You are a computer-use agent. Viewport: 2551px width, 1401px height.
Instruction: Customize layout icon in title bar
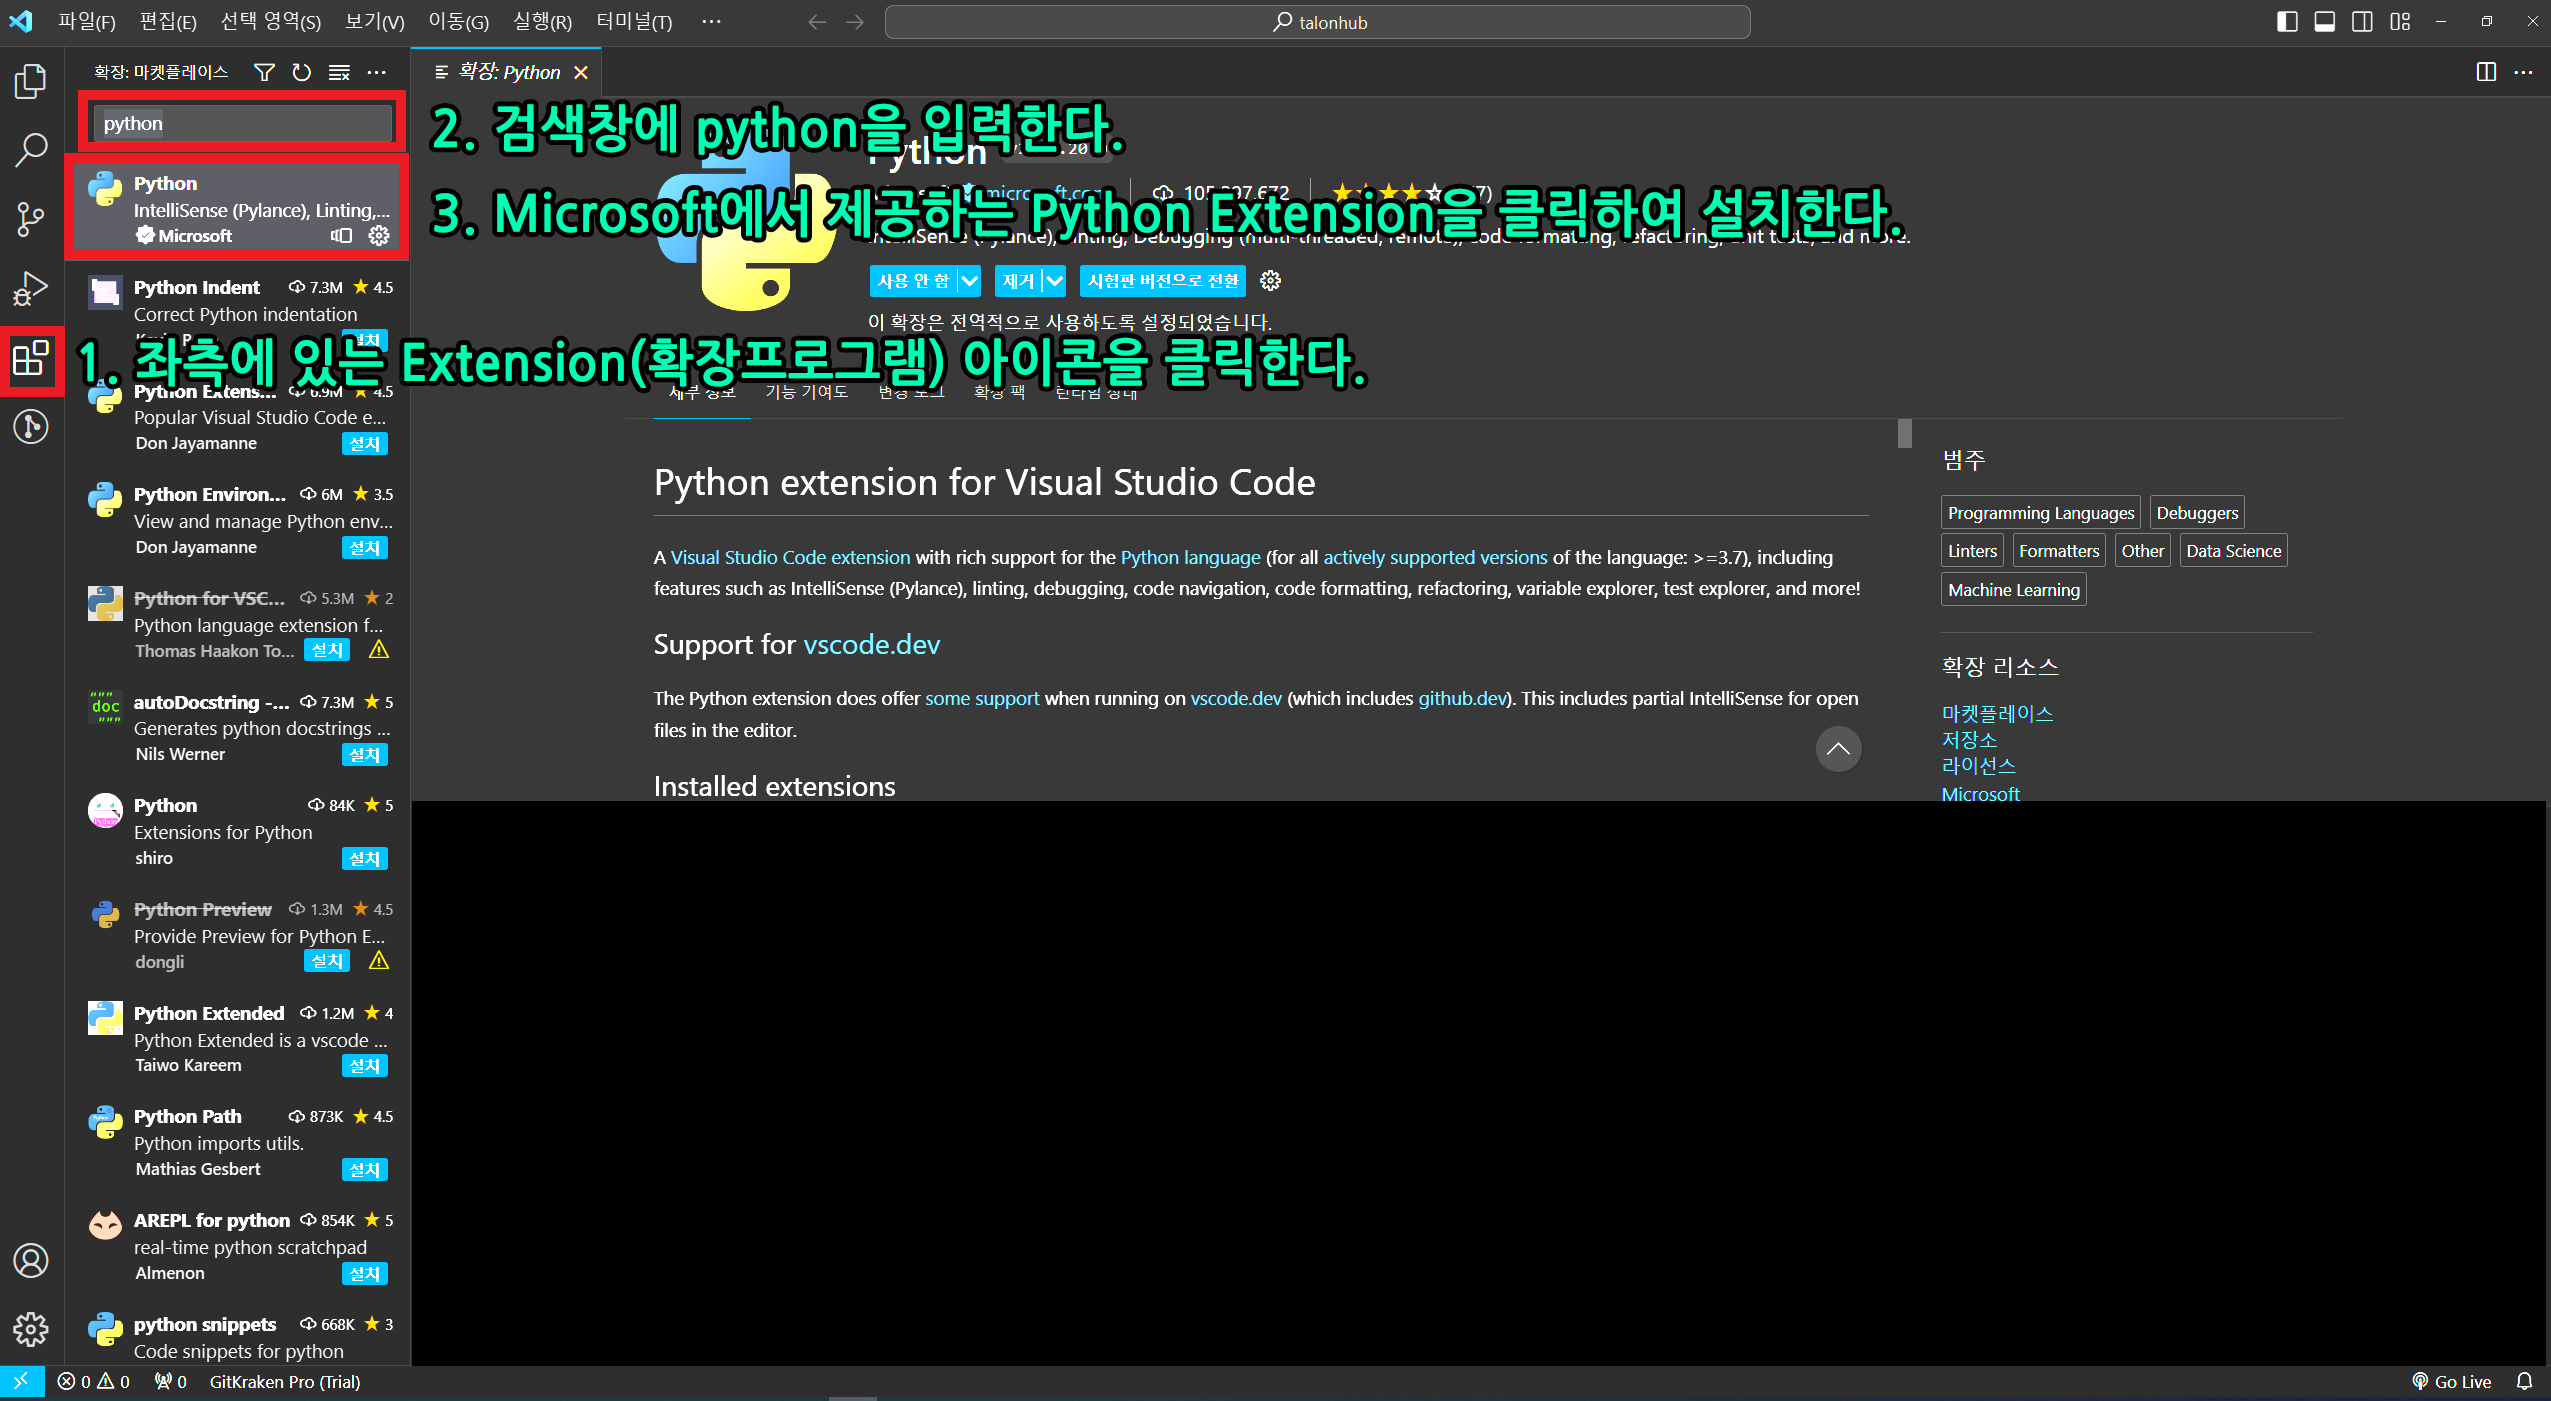[x=2400, y=22]
